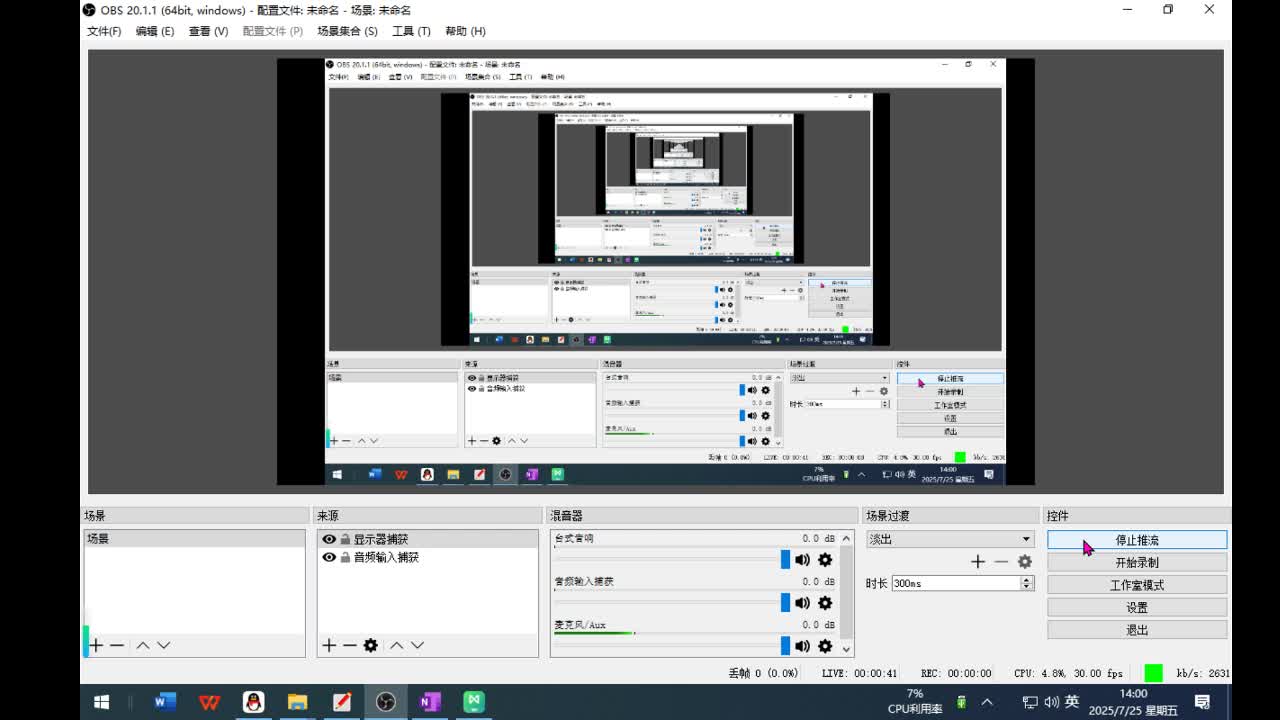The width and height of the screenshot is (1280, 720).
Task: Mute the 台式音响 channel speaker icon
Action: [802, 560]
